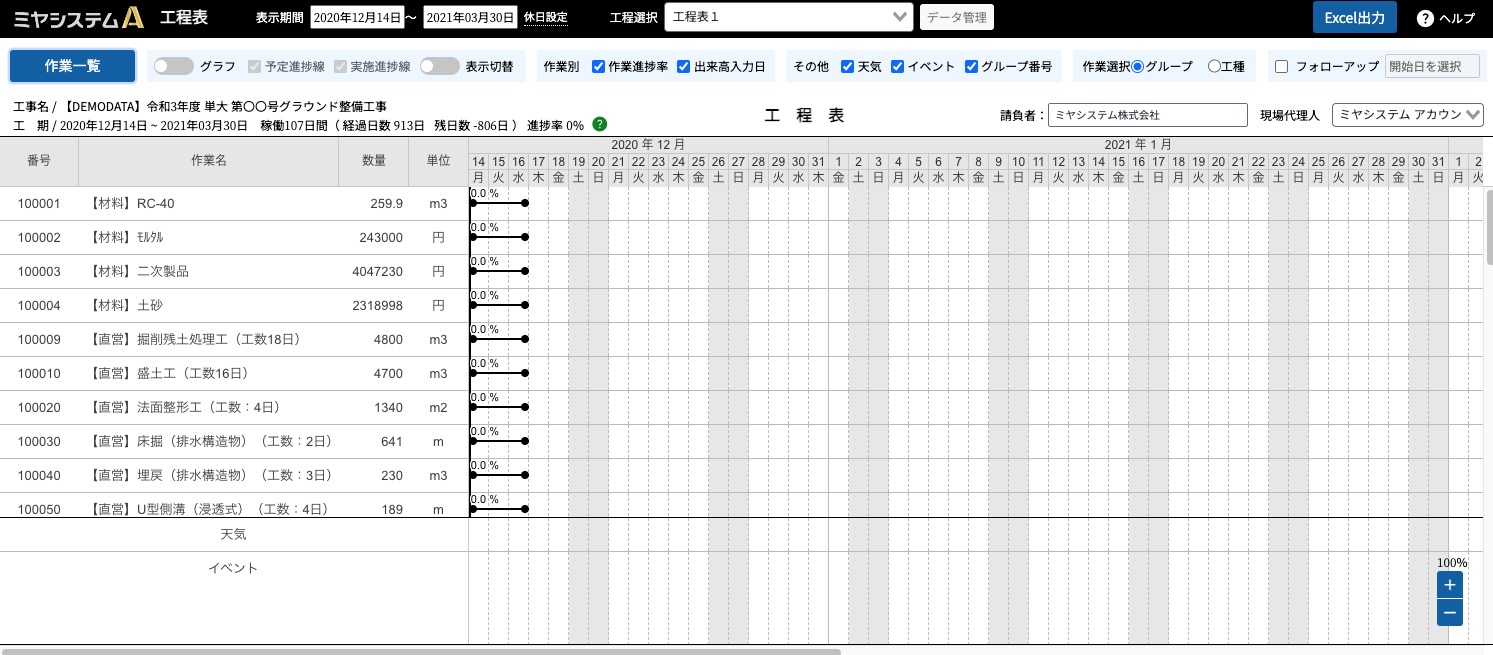
Task: Click the 番号 column header
Action: [x=39, y=161]
